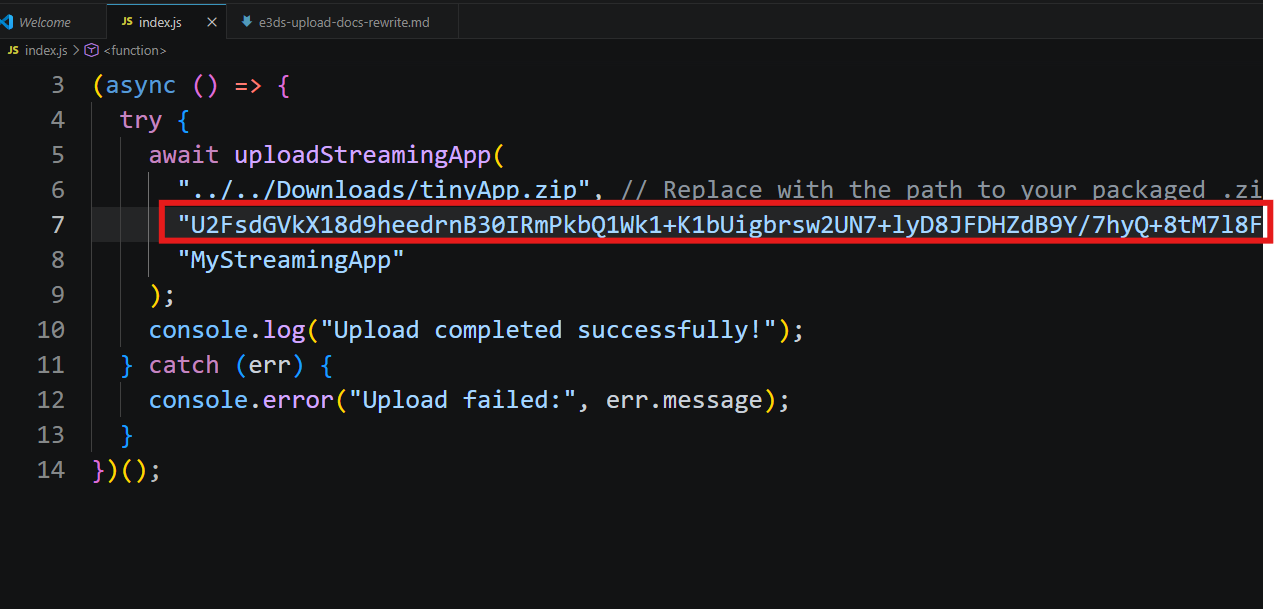Image resolution: width=1274 pixels, height=609 pixels.
Task: Switch to the Welcome tab
Action: [45, 21]
